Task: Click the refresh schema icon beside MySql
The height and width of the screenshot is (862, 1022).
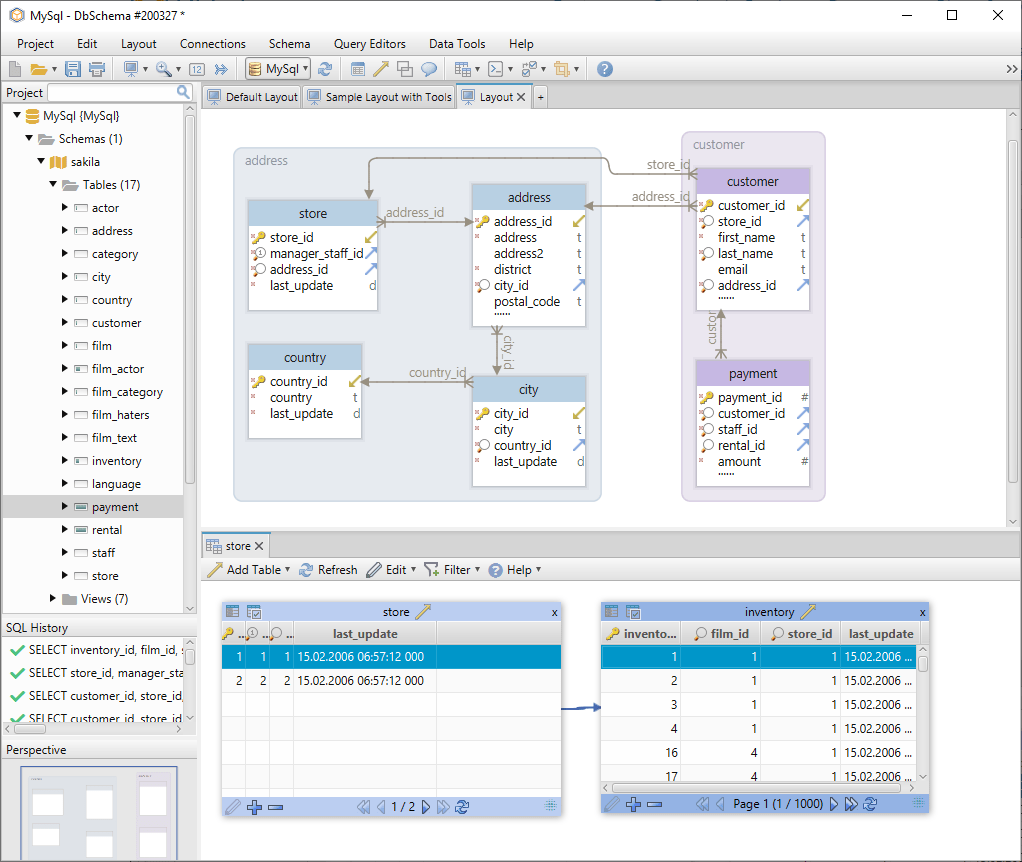Action: click(325, 69)
